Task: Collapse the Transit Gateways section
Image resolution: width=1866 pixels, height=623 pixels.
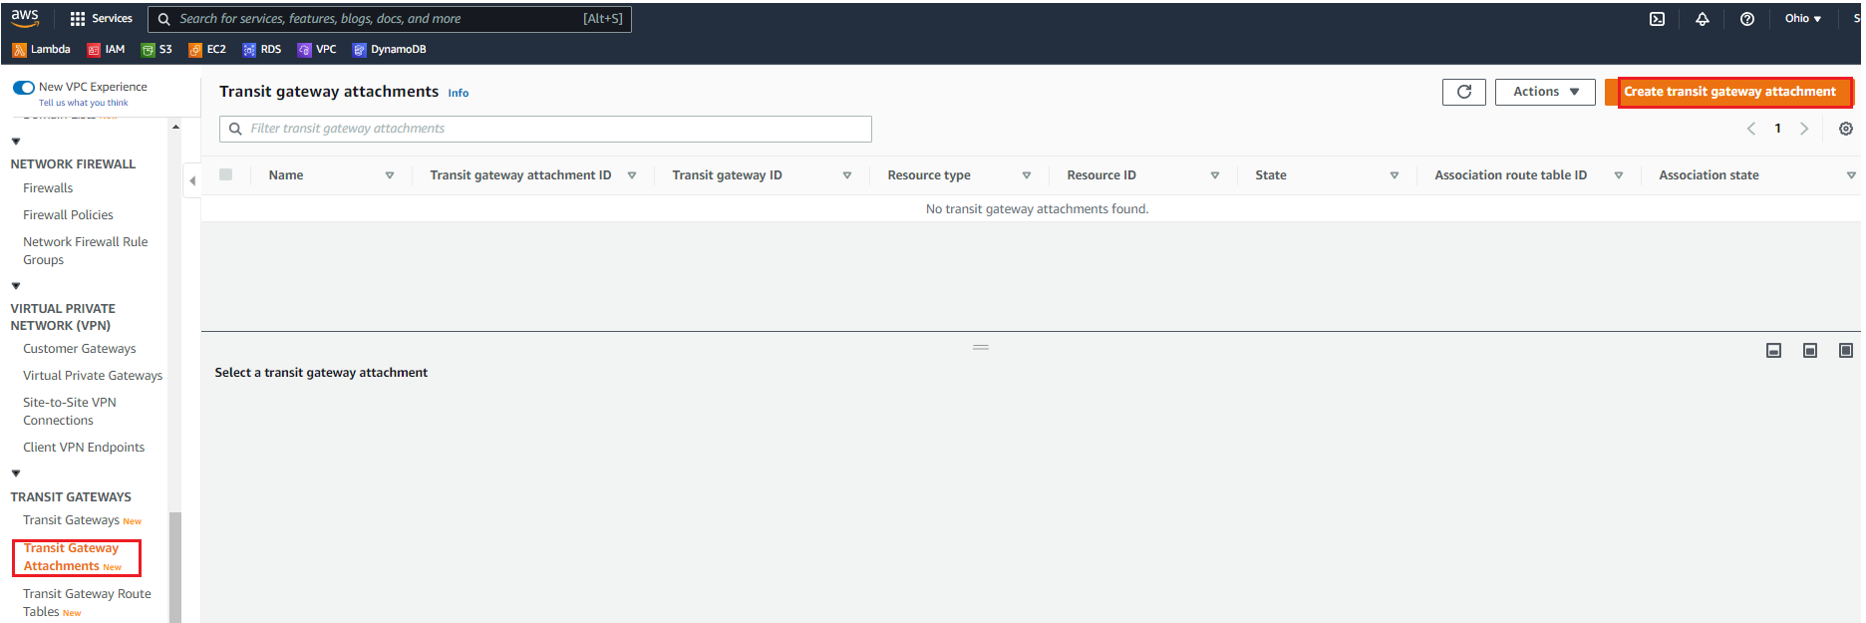Action: (x=16, y=474)
